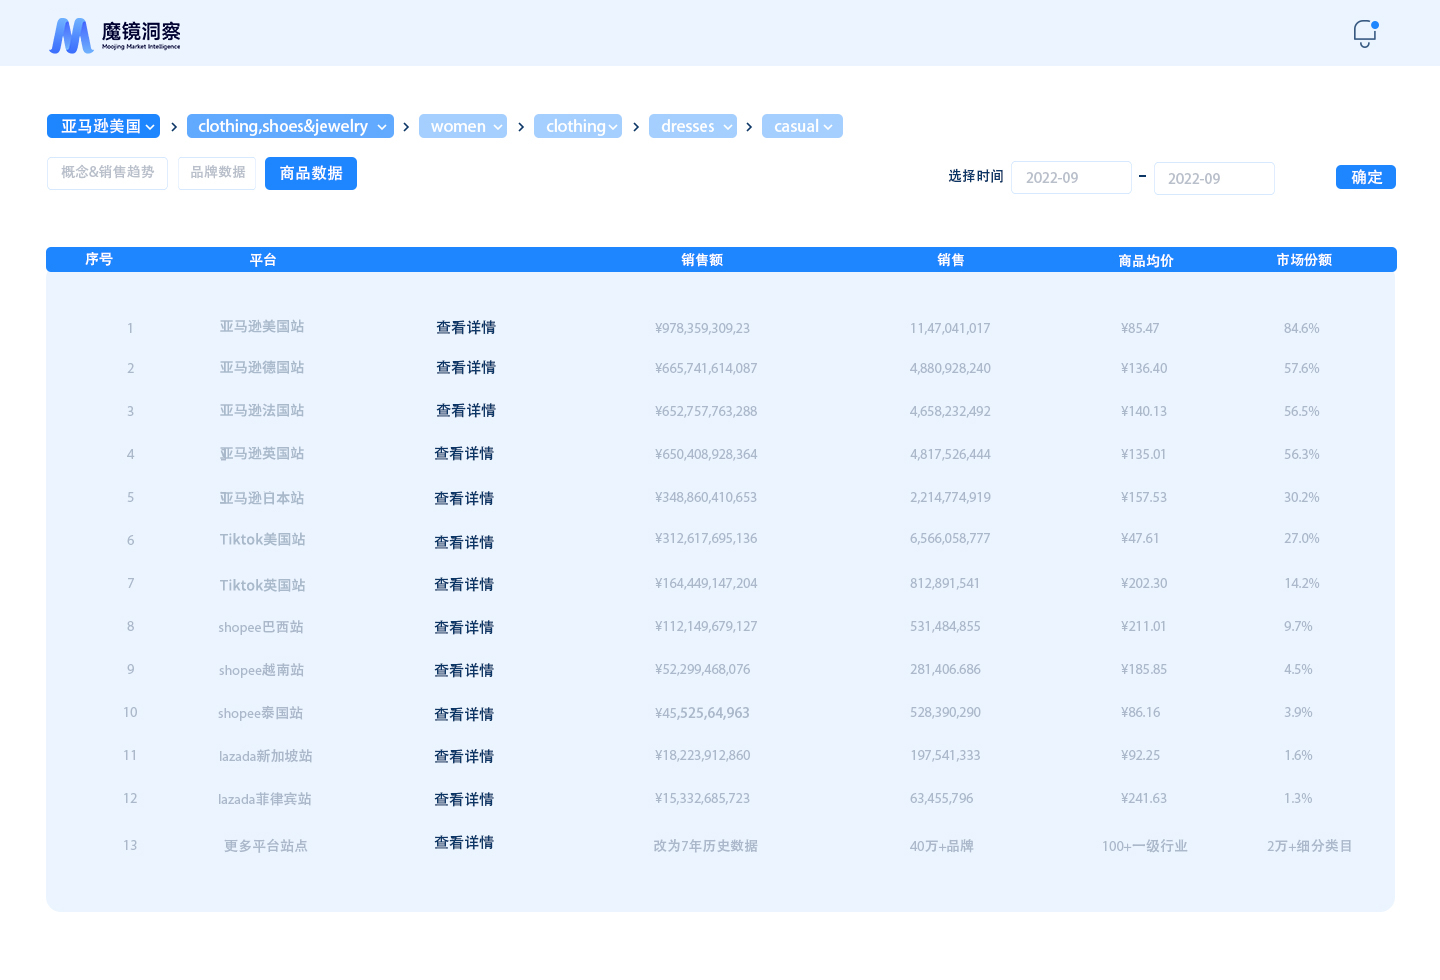The image size is (1440, 980).
Task: Select the 商品数据 tab
Action: 311,173
